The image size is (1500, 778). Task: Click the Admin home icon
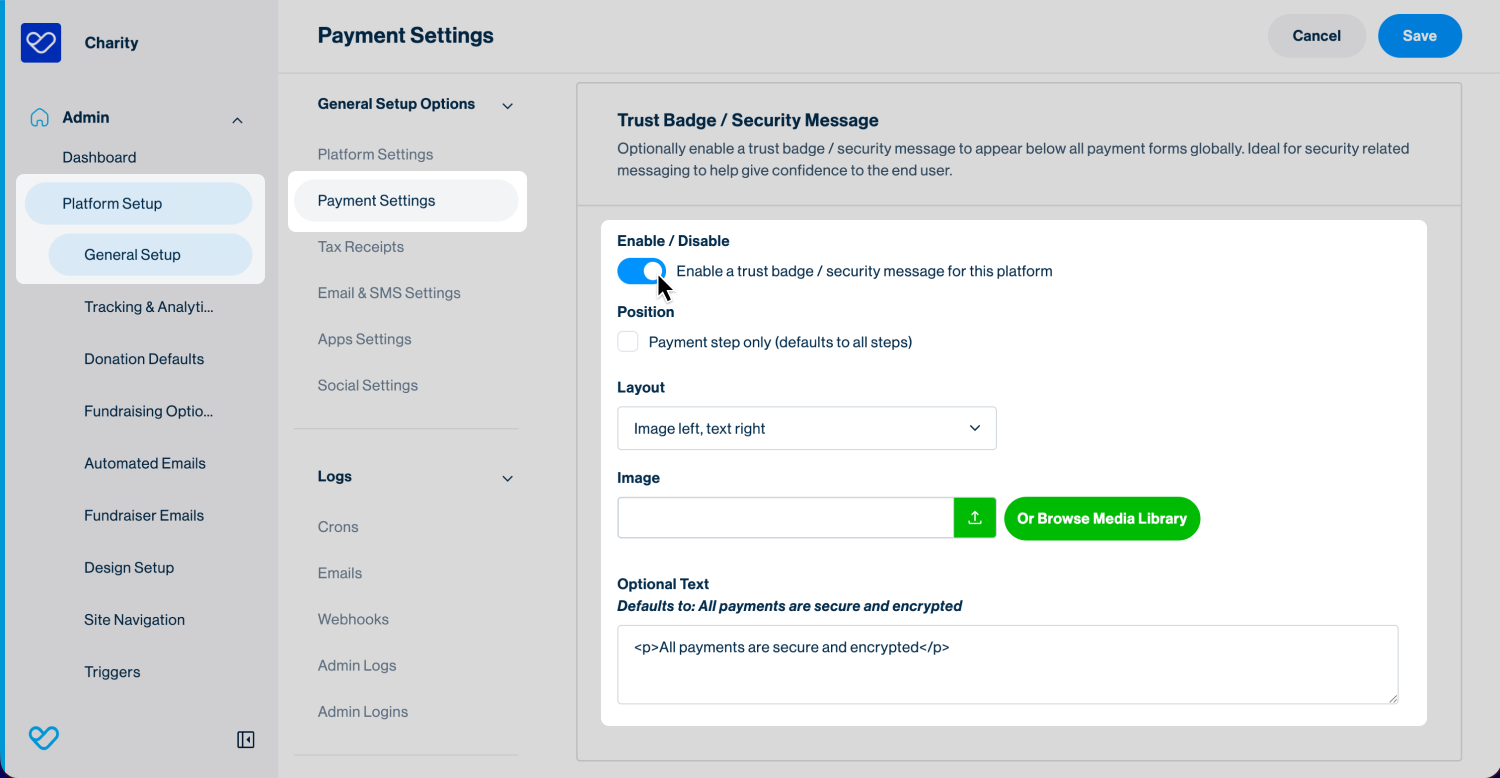(39, 118)
